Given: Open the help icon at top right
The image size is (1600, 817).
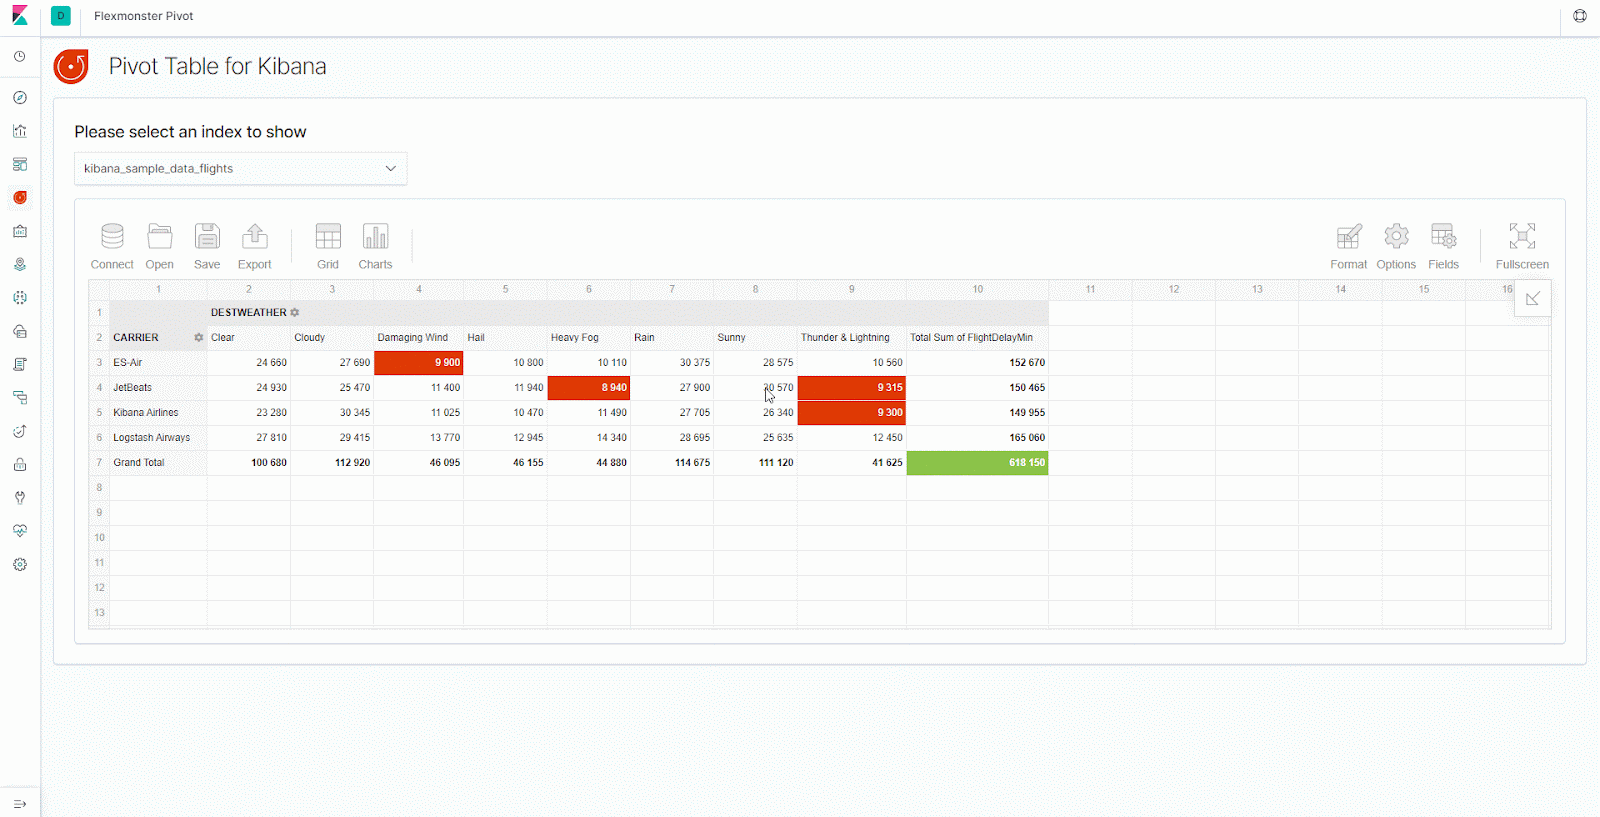Looking at the screenshot, I should point(1580,16).
